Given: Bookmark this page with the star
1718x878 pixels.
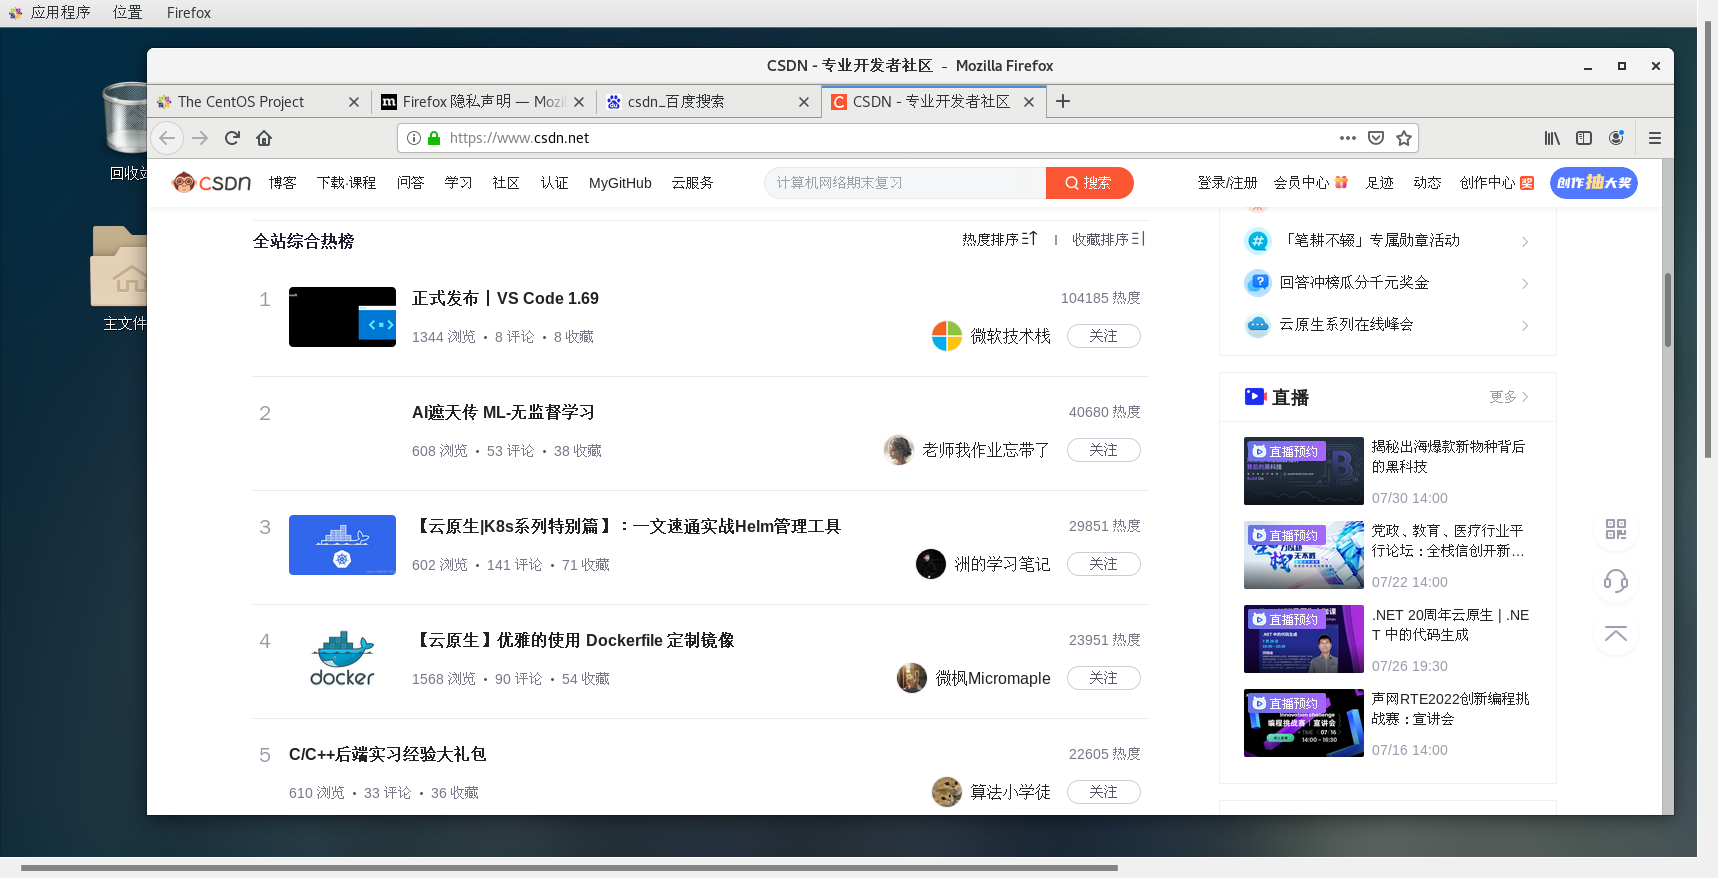Looking at the screenshot, I should point(1404,138).
